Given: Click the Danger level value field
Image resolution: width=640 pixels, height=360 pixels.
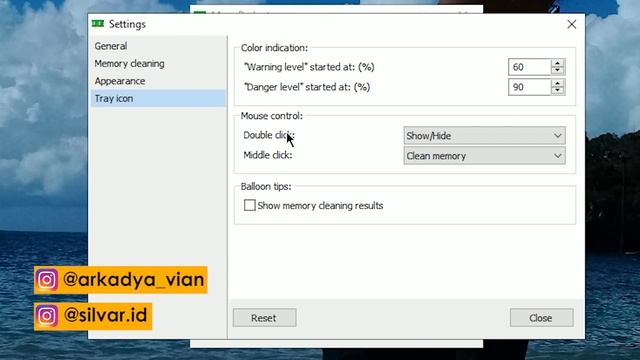Looking at the screenshot, I should [x=529, y=87].
